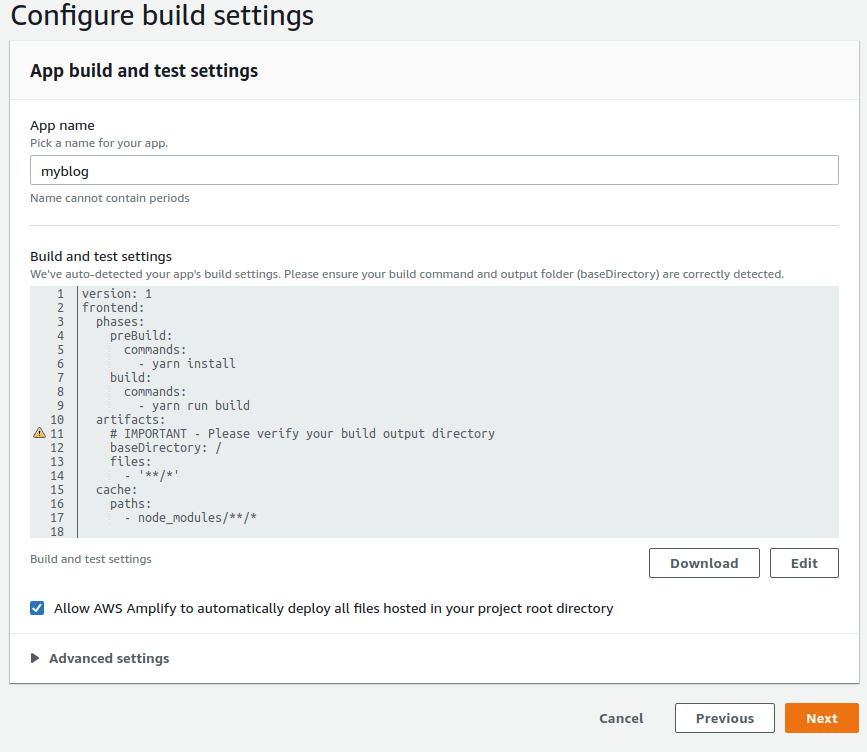
Task: Cancel the build configuration
Action: 621,718
